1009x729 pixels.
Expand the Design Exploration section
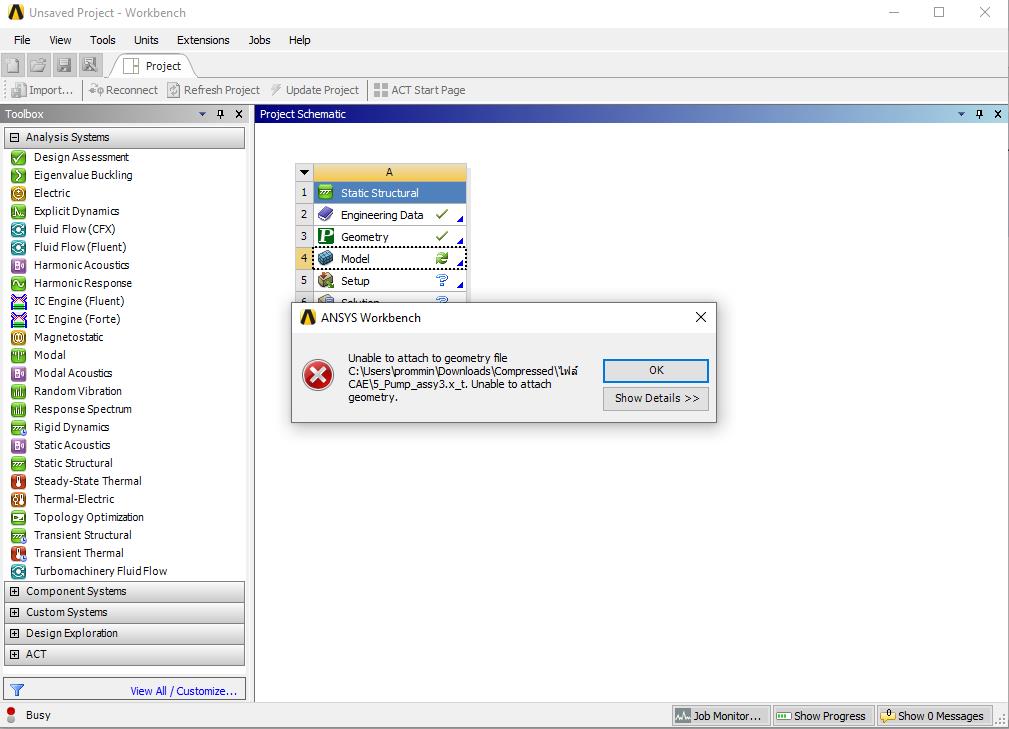point(14,633)
